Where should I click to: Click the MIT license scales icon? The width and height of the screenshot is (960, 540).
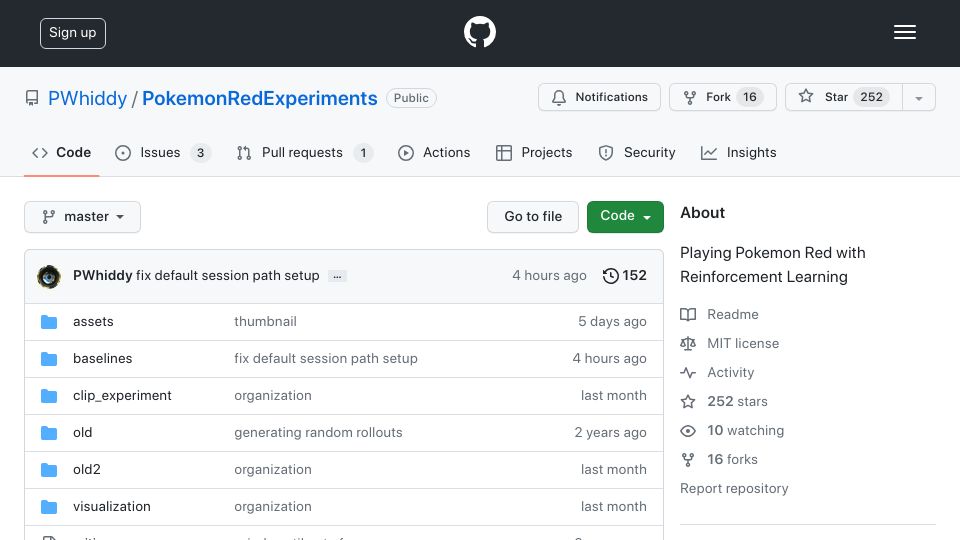[688, 343]
